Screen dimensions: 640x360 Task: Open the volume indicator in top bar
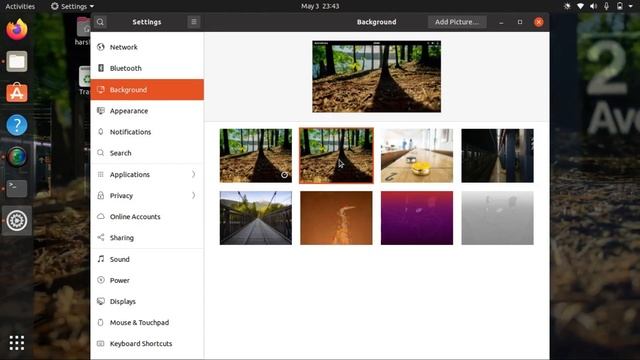[x=593, y=6]
